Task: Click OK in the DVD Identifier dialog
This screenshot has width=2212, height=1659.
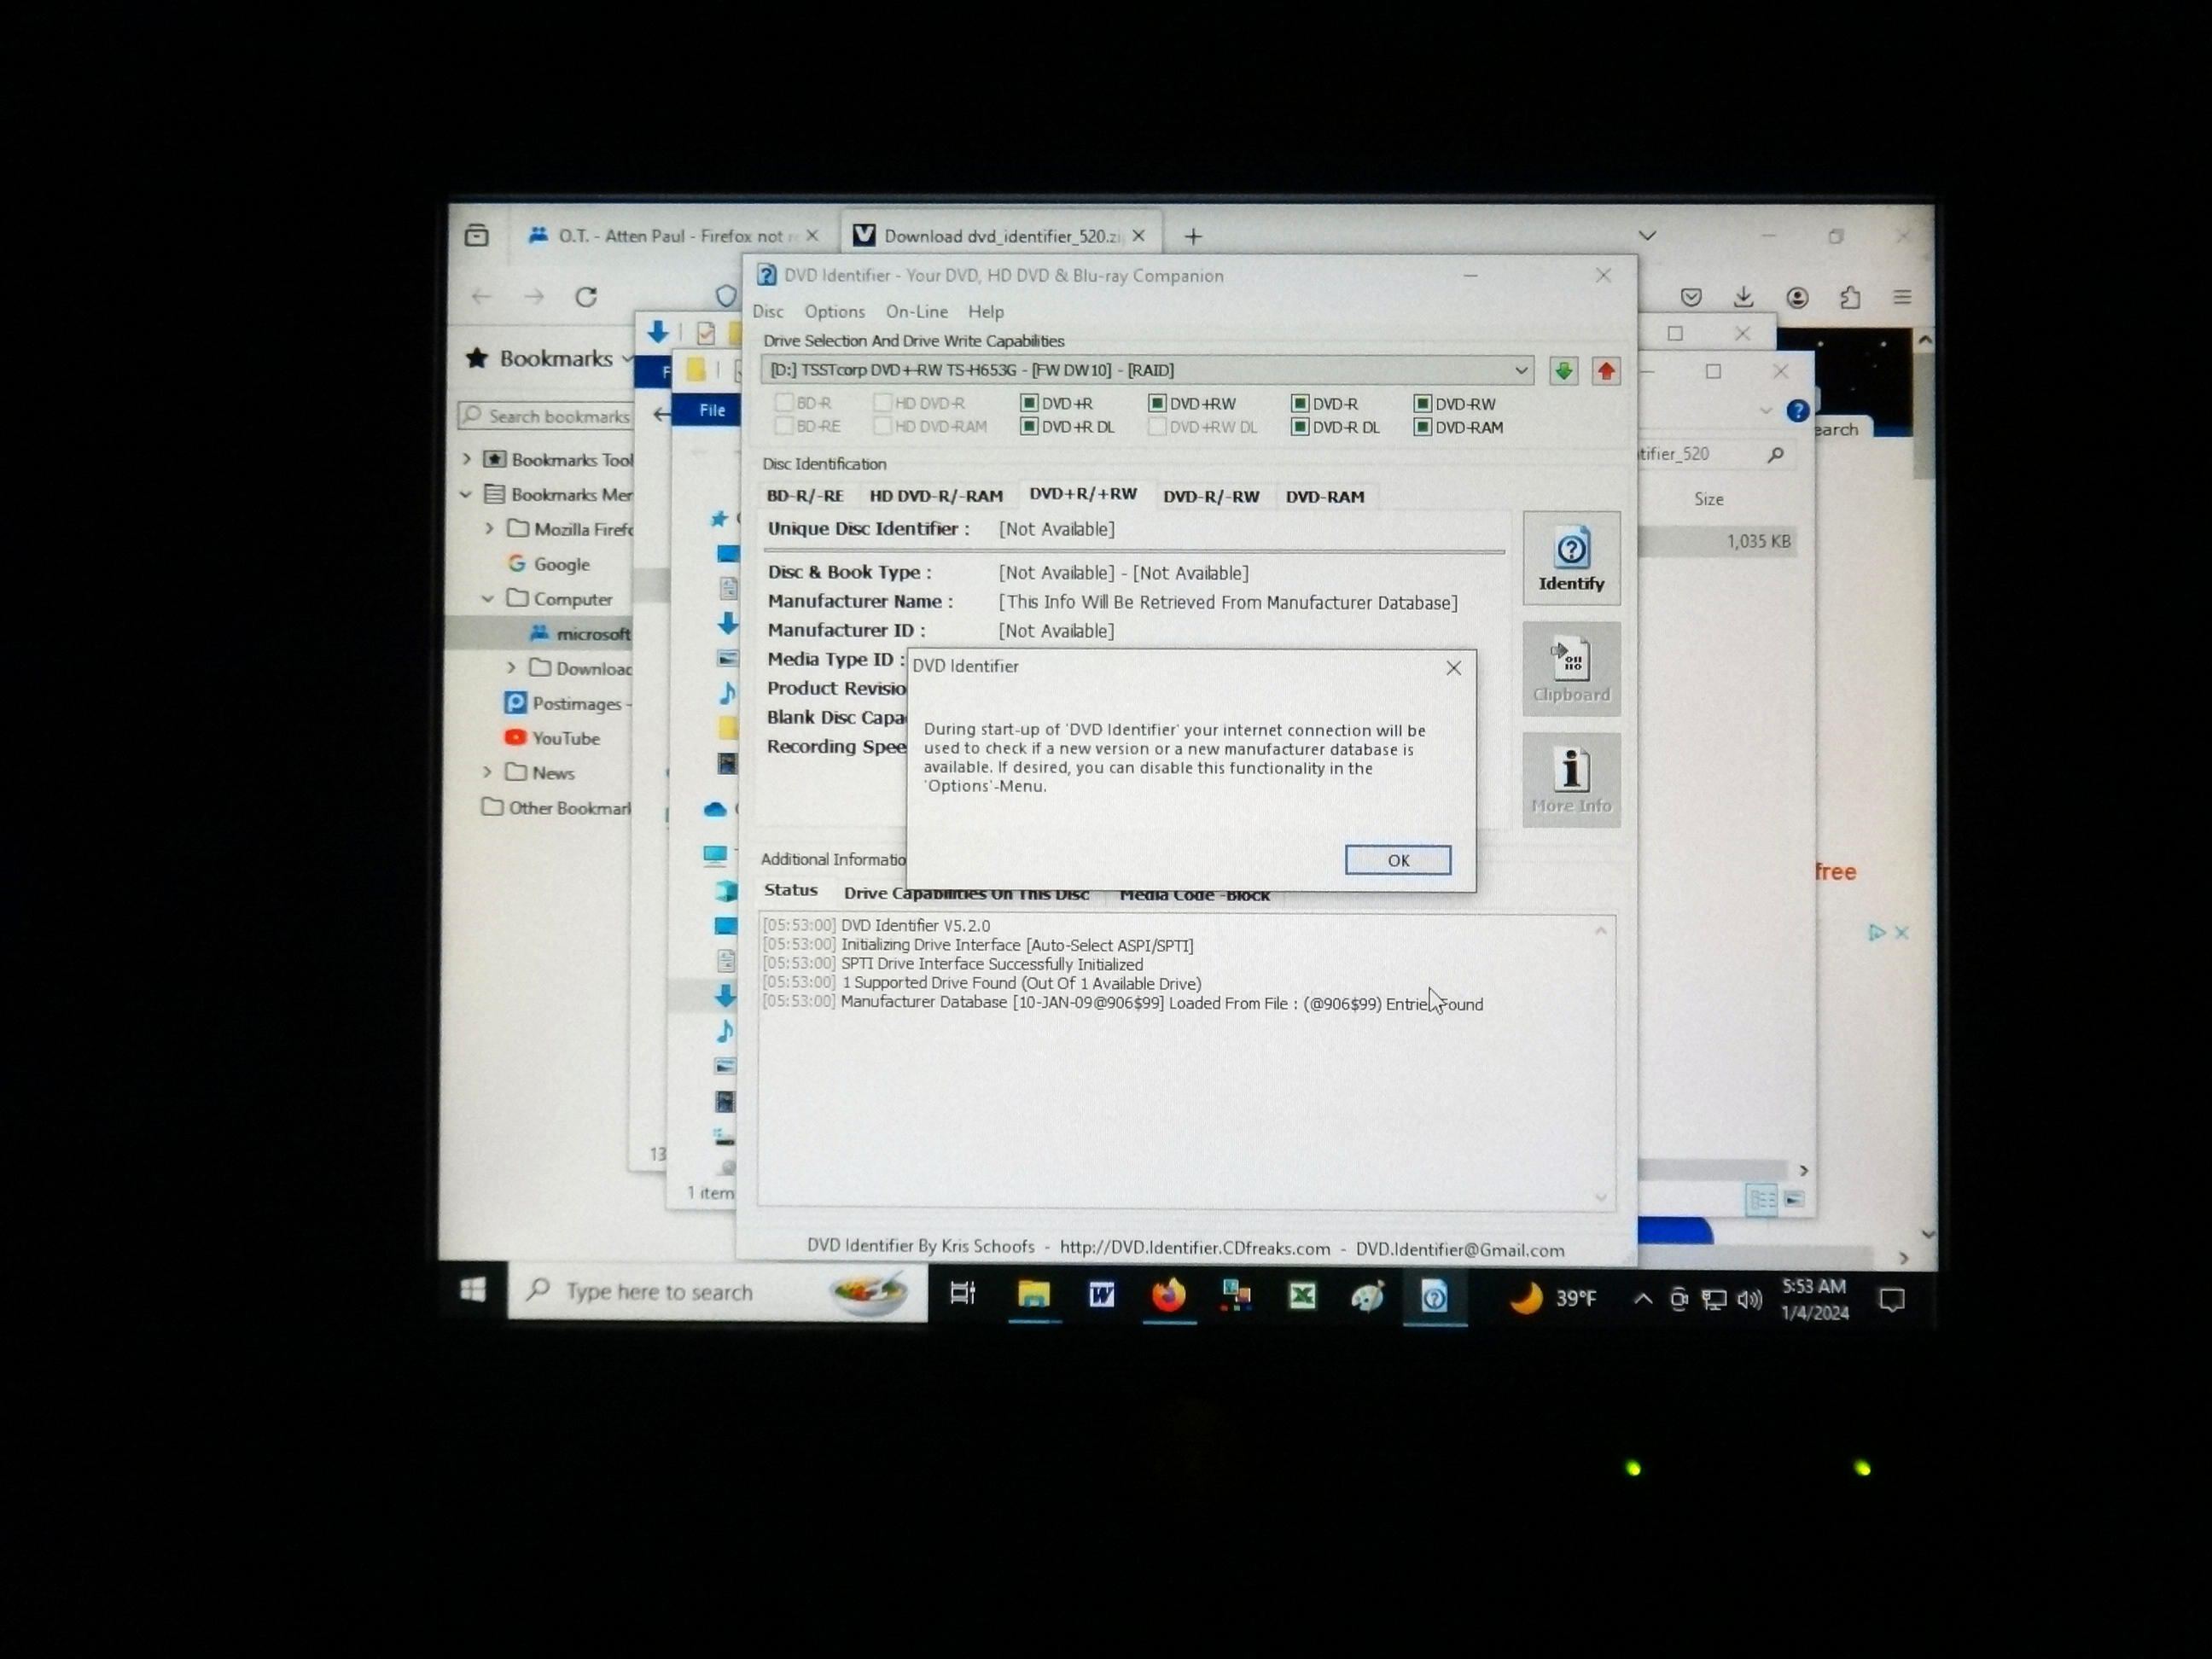Action: coord(1397,860)
